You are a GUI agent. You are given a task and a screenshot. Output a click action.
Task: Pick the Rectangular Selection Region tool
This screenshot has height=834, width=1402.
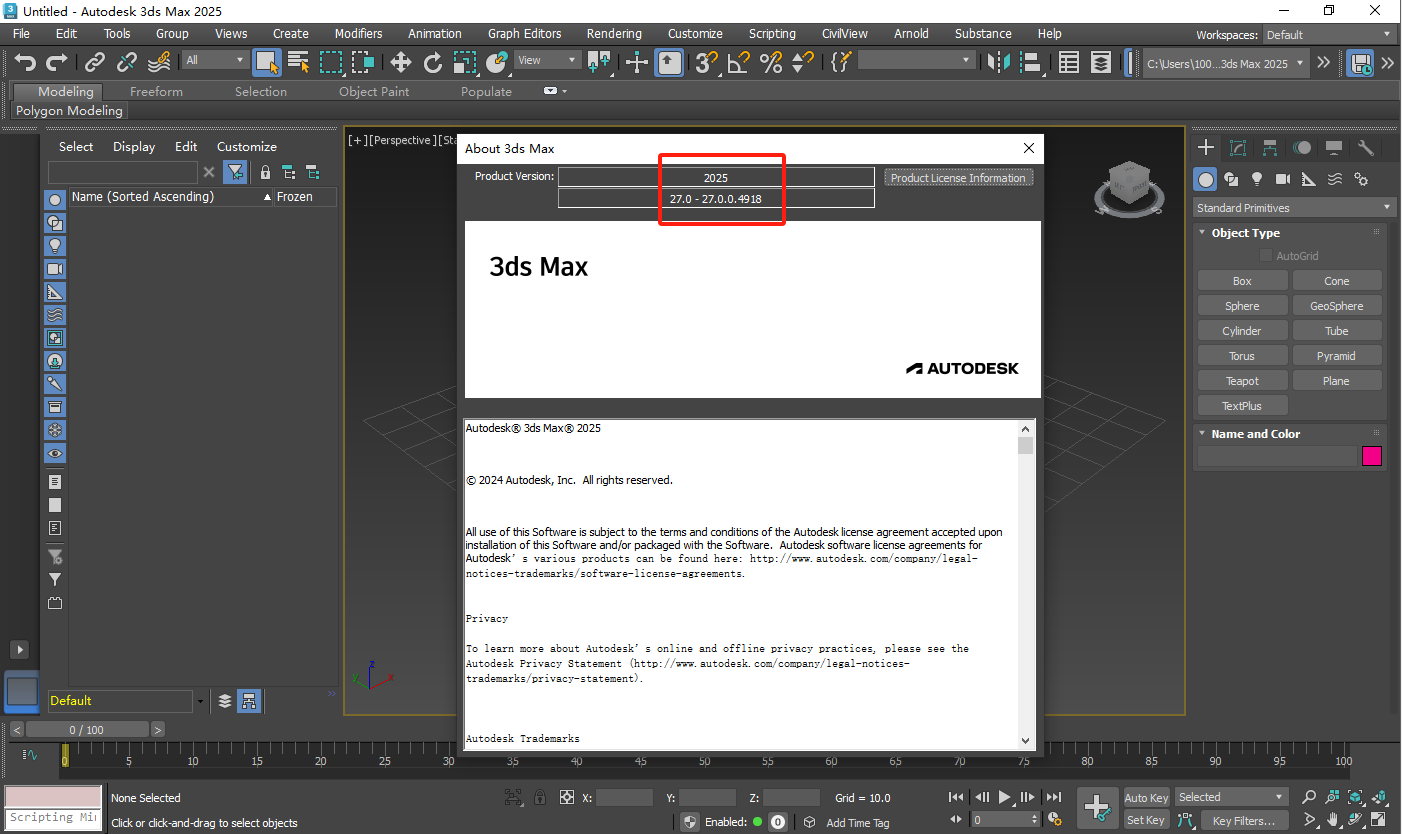click(x=331, y=62)
